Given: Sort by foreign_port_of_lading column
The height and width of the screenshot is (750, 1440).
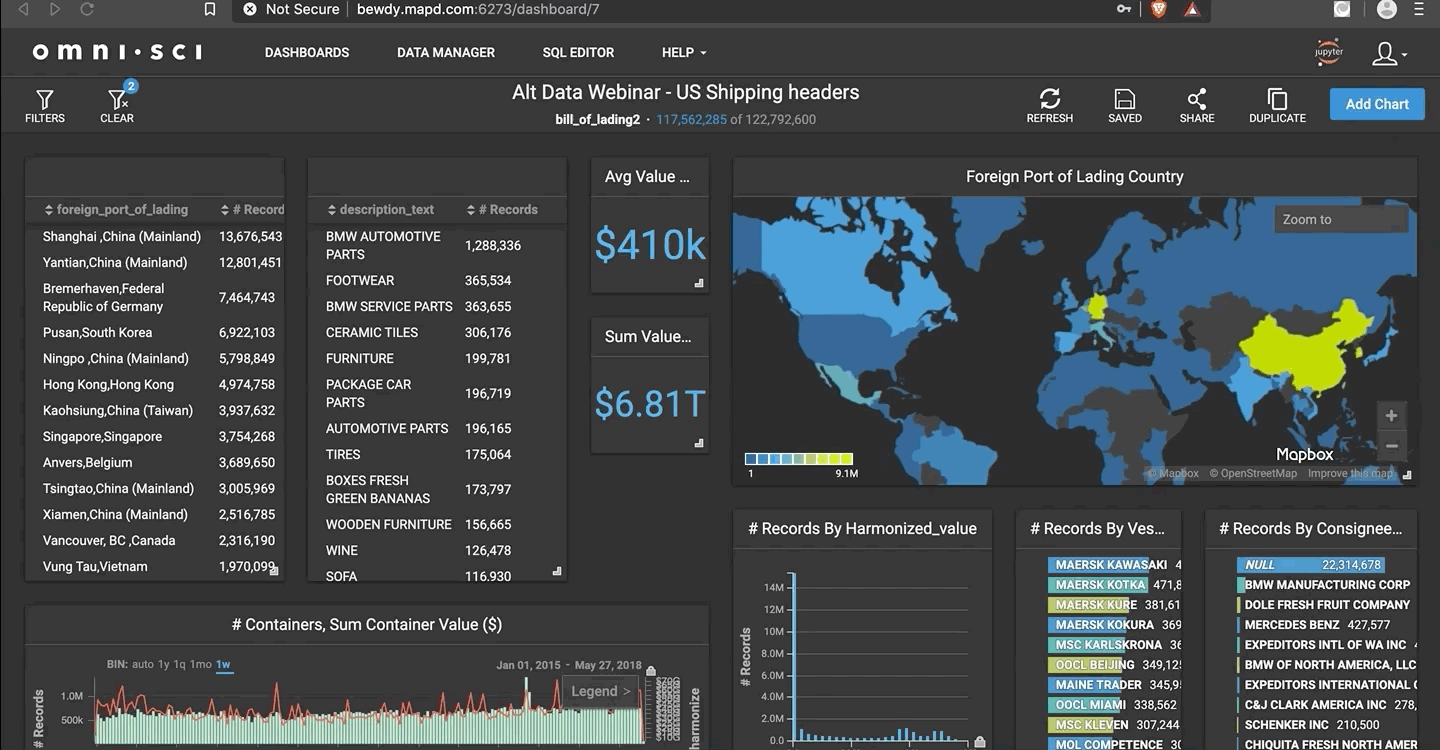Looking at the screenshot, I should tap(116, 210).
